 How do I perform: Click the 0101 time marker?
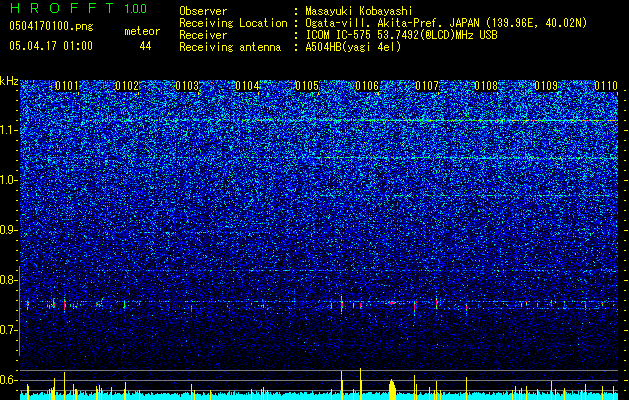[67, 86]
